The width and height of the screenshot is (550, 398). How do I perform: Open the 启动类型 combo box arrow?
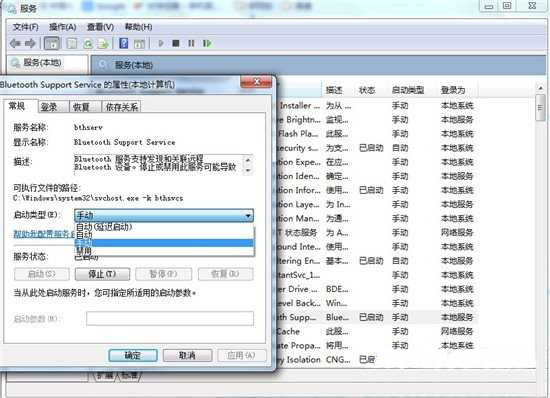[x=248, y=215]
